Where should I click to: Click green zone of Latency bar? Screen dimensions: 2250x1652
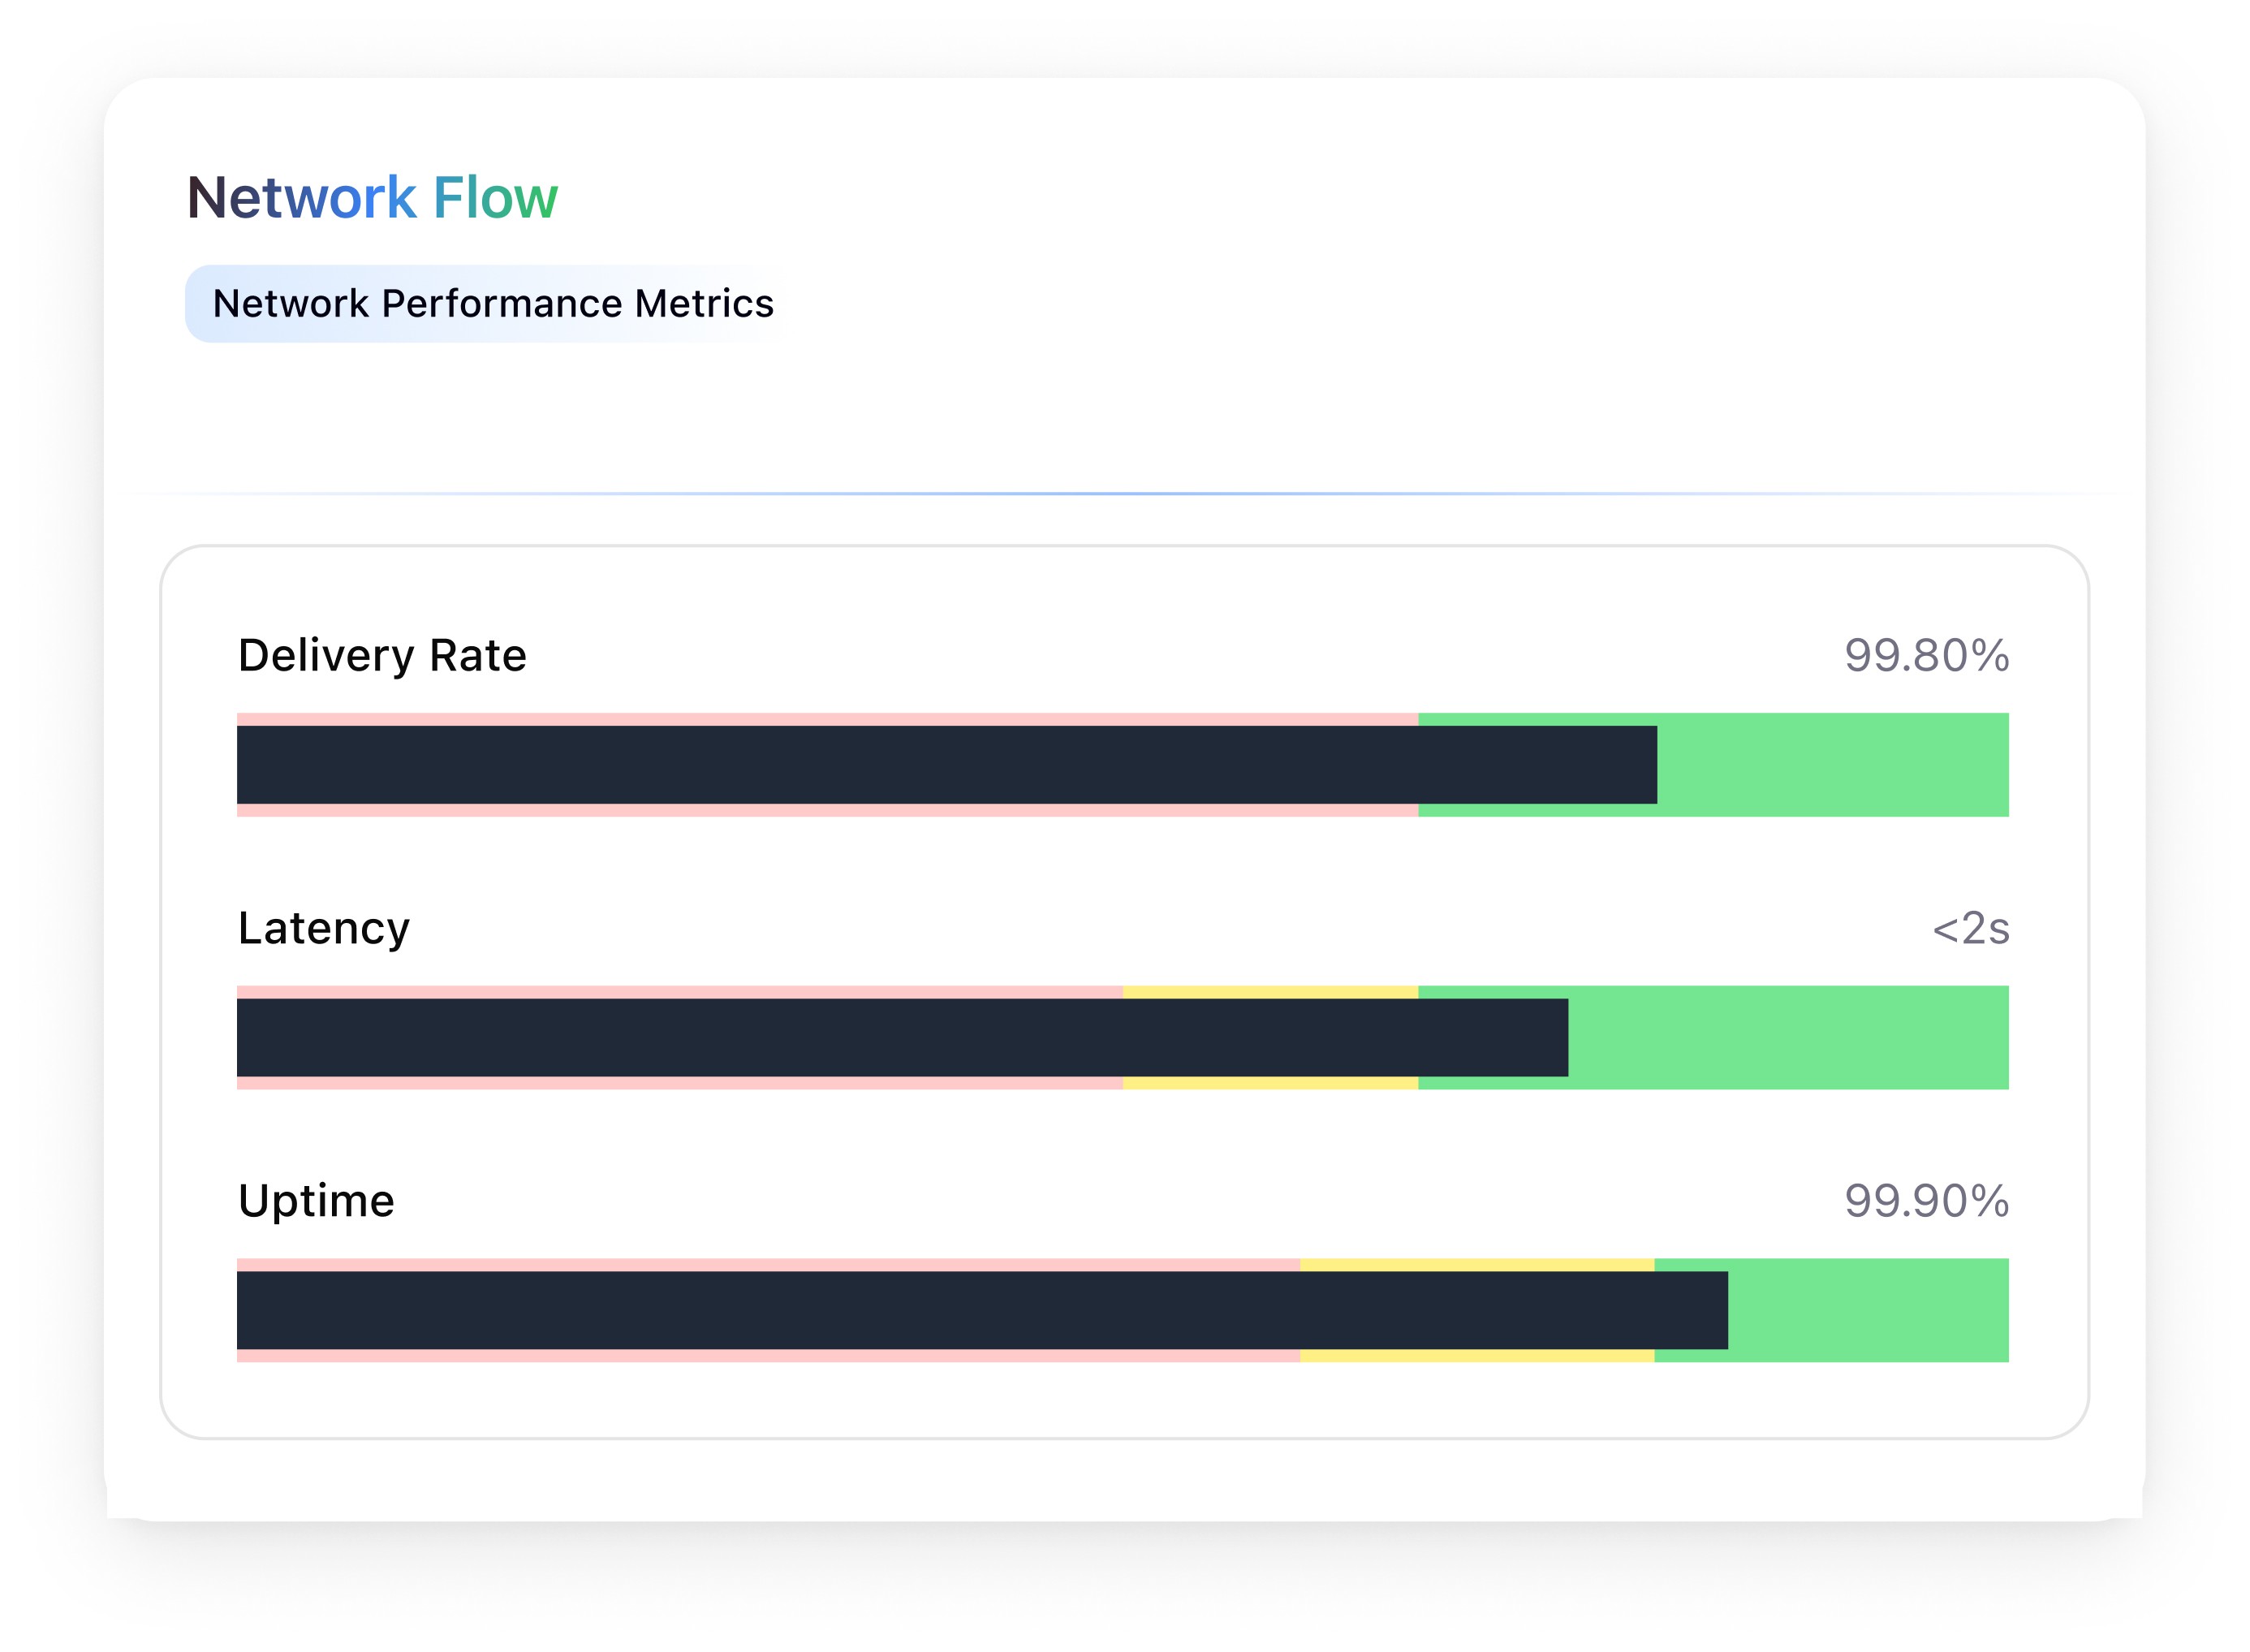pos(1788,1038)
